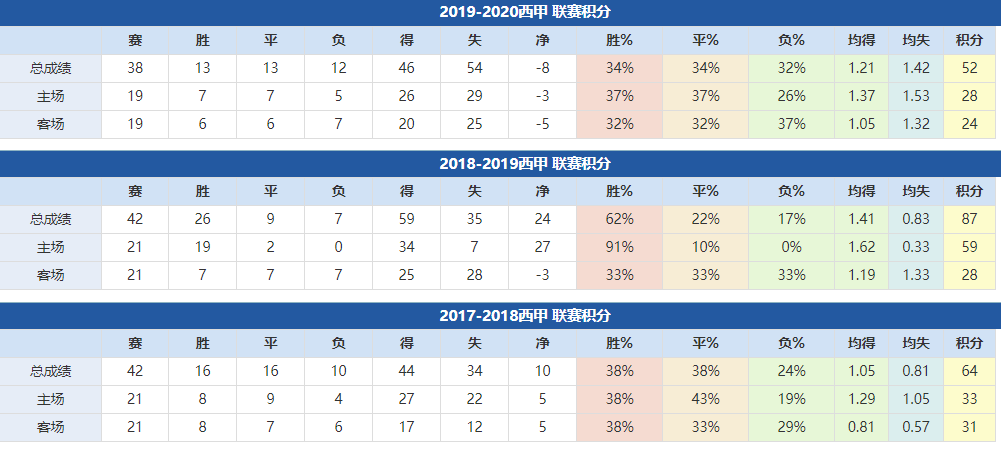Select 主场 row label in 2018-2019 table
The image size is (1001, 449).
[x=50, y=247]
